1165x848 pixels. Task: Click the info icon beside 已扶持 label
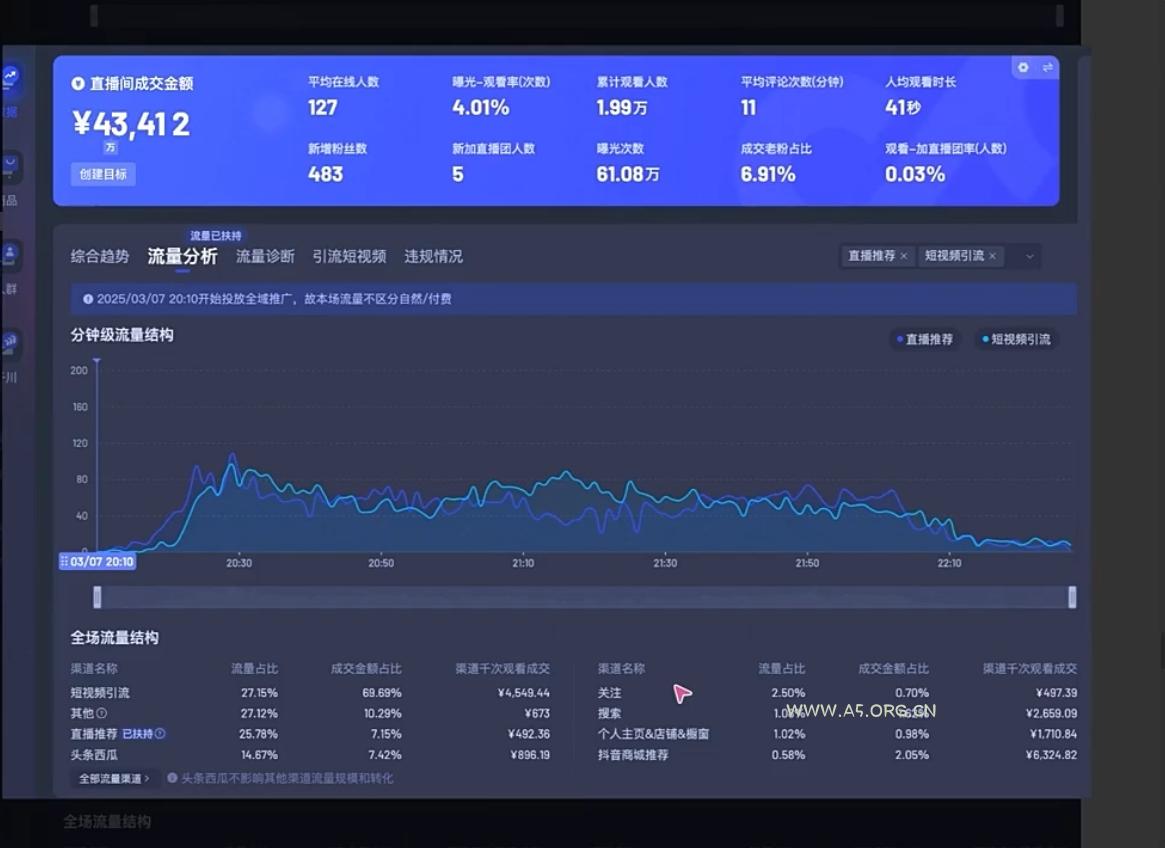tap(160, 734)
